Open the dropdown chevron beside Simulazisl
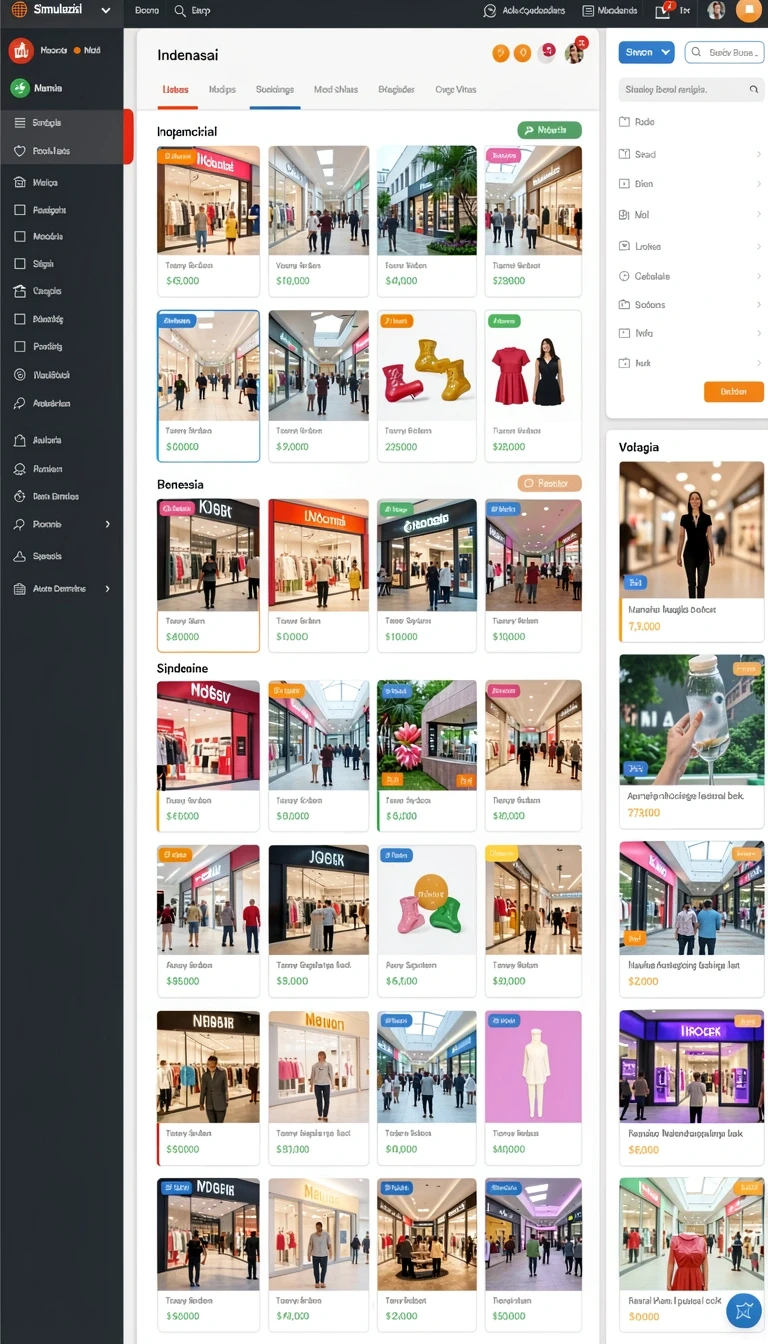Viewport: 768px width, 1344px height. click(x=105, y=10)
